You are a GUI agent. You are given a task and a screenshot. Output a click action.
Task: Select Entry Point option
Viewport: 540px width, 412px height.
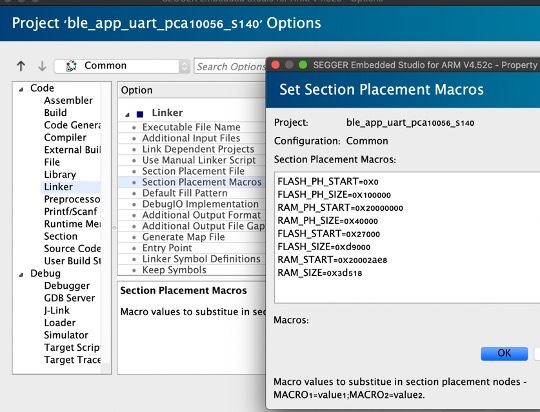pos(167,248)
